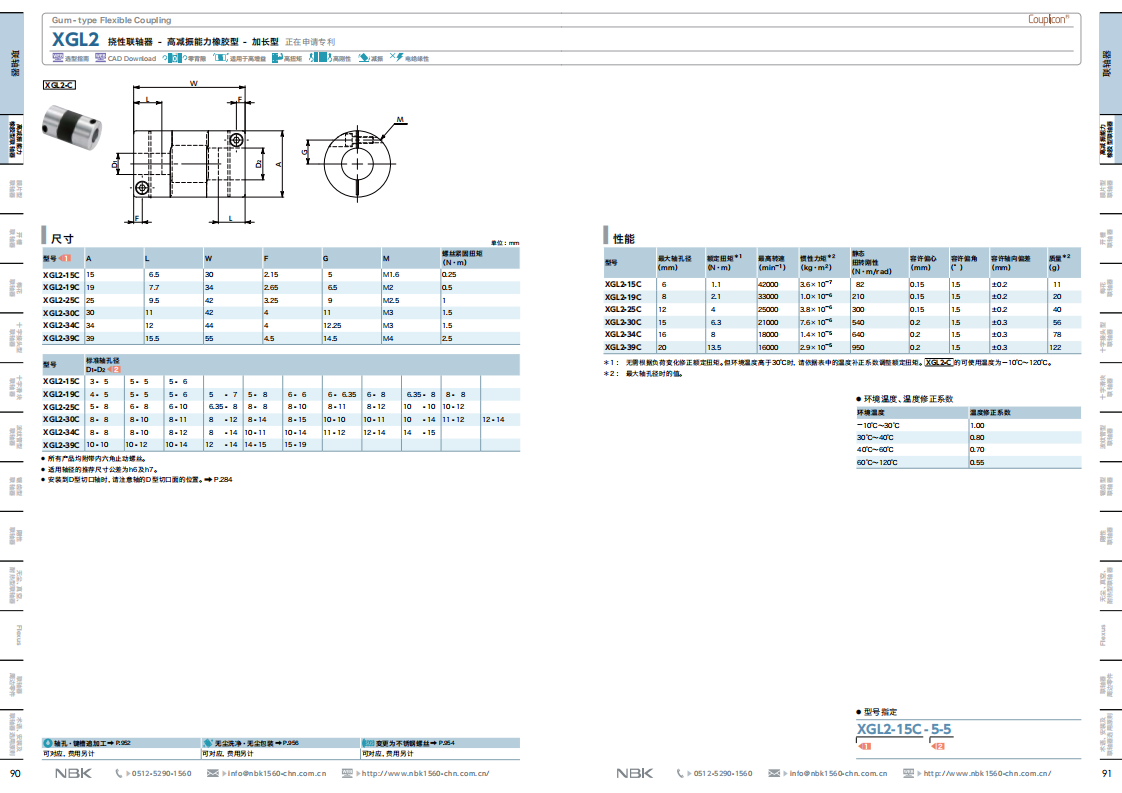This screenshot has height=793, width=1122.
Task: Open the CAD Download link
Action: pyautogui.click(x=132, y=59)
